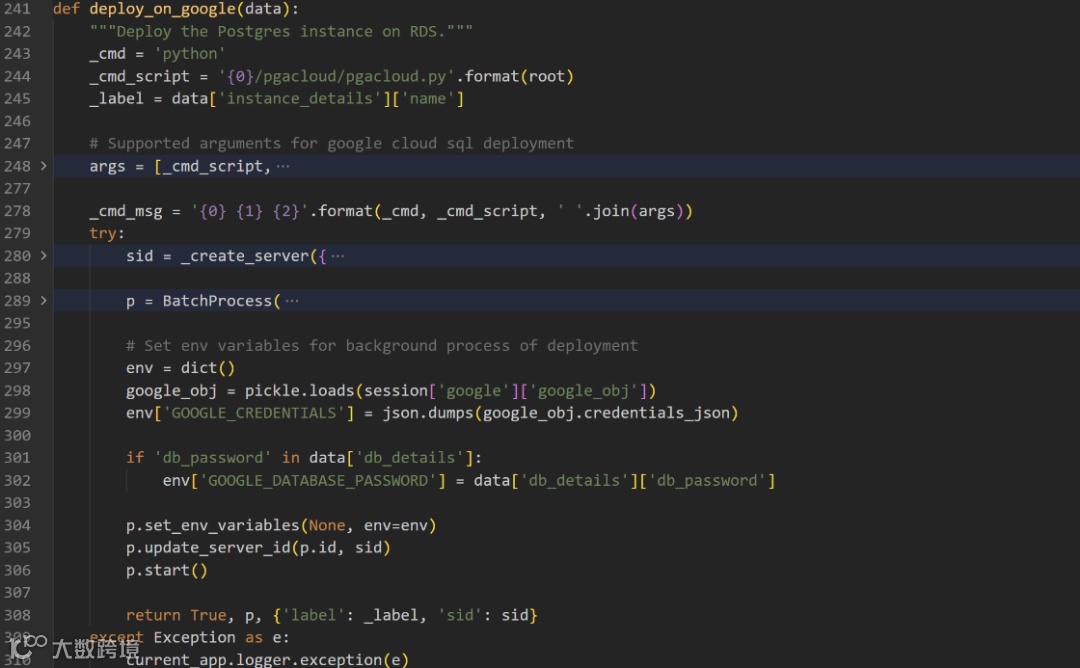Viewport: 1080px width, 668px height.
Task: Click the function name deploy_on_google
Action: [x=163, y=9]
